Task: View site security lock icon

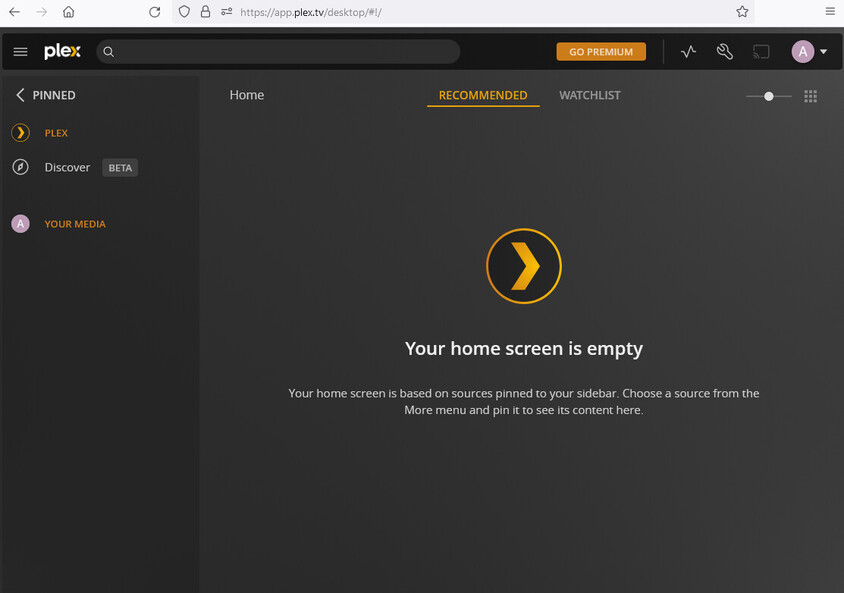Action: tap(205, 12)
